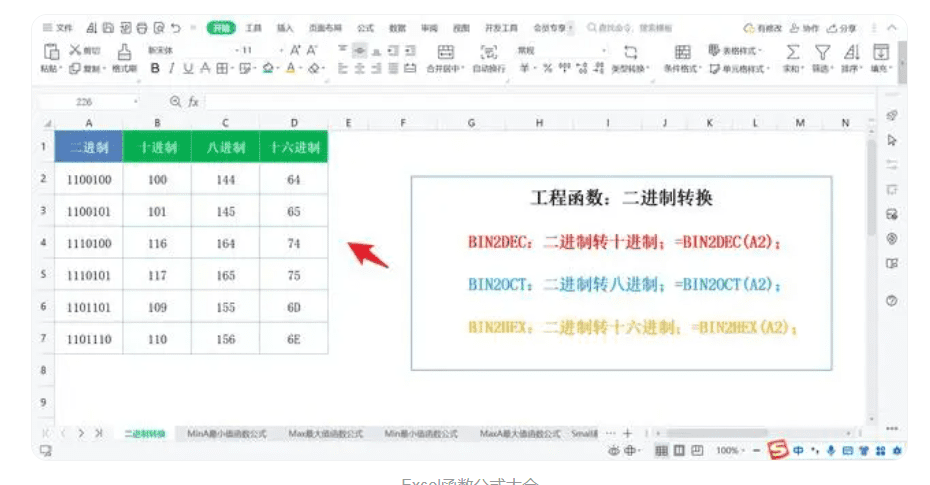The height and width of the screenshot is (485, 930).
Task: Open the 公式 (Formulas) ribbon tab
Action: [365, 28]
